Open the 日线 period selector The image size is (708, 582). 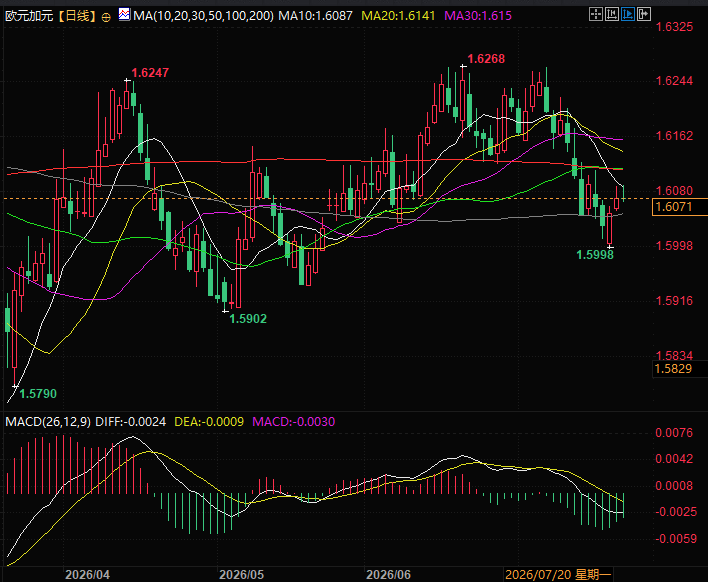click(x=77, y=16)
